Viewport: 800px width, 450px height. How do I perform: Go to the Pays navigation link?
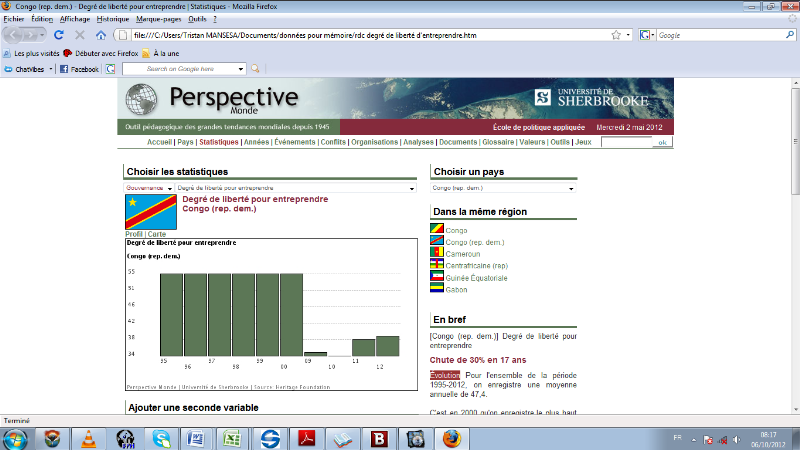pos(185,142)
